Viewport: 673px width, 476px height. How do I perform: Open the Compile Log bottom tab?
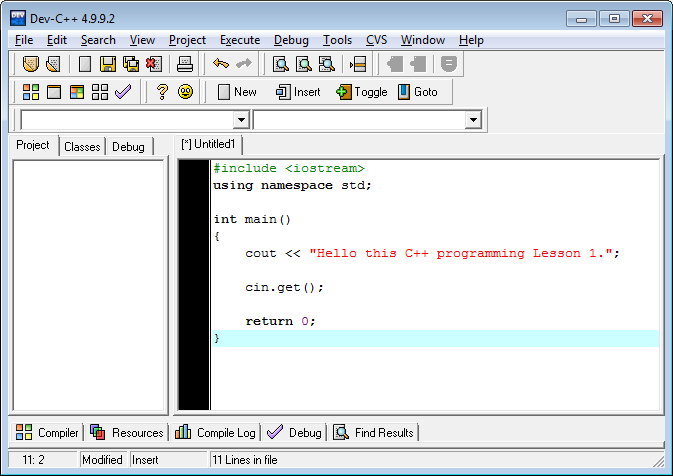coord(215,433)
